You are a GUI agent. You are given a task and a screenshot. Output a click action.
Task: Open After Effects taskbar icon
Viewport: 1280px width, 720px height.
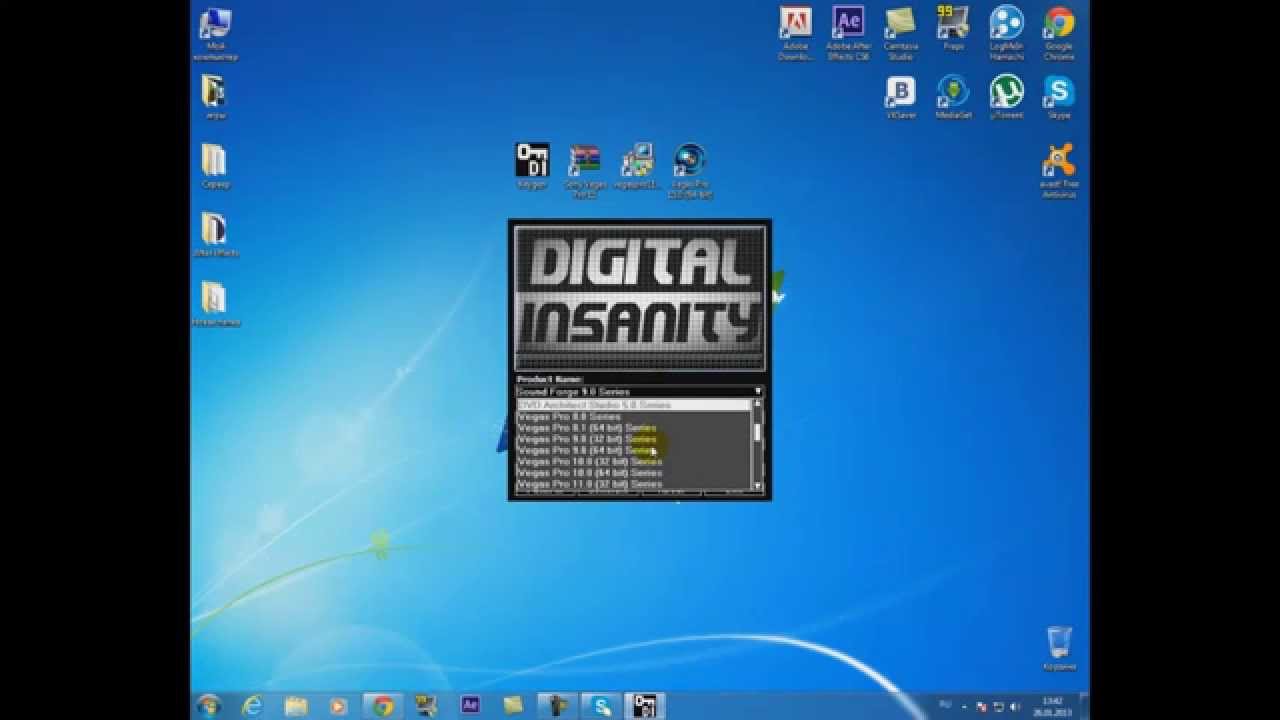470,706
